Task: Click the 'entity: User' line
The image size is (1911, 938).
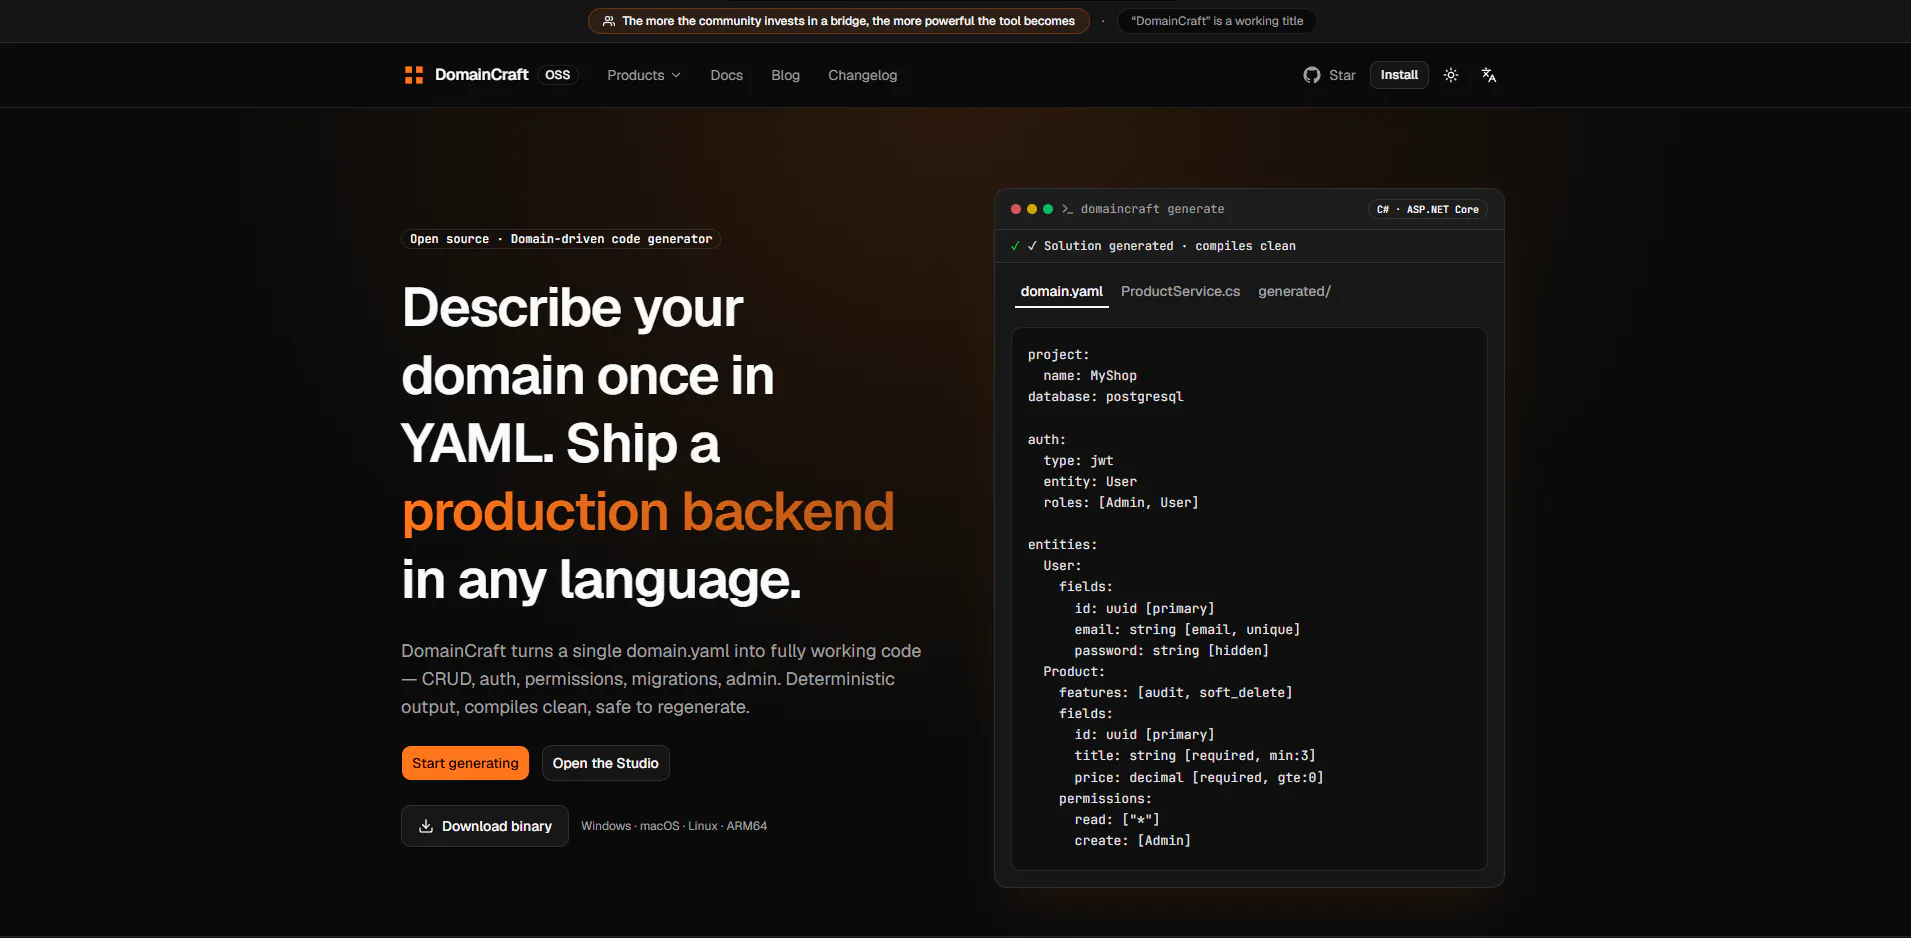Action: coord(1090,482)
